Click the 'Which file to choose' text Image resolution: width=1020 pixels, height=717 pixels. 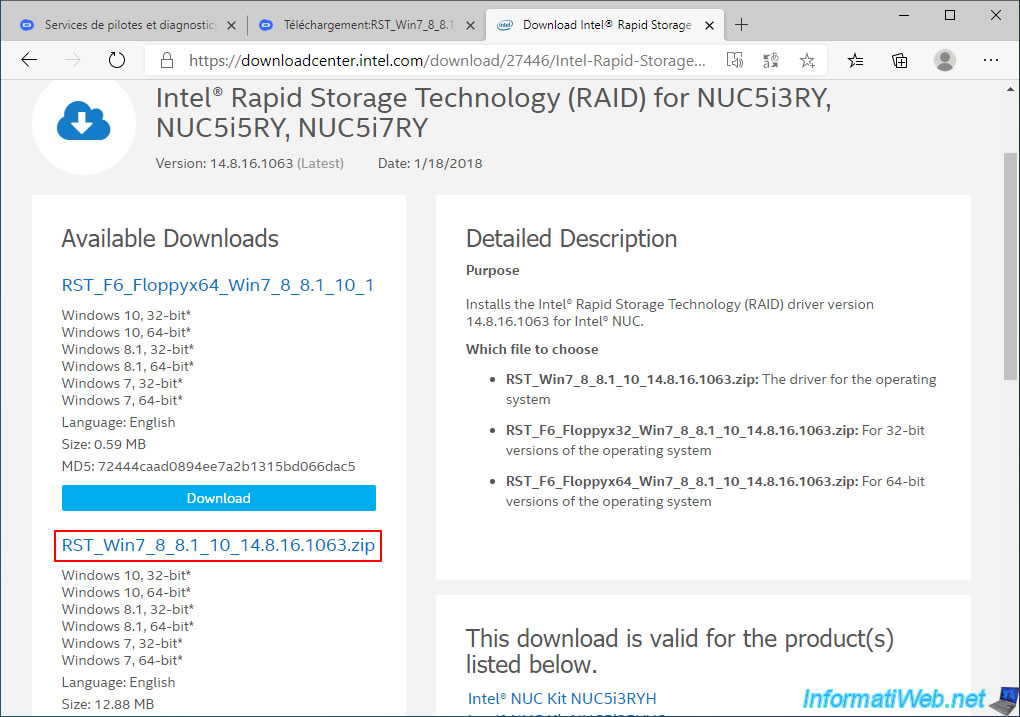[532, 349]
